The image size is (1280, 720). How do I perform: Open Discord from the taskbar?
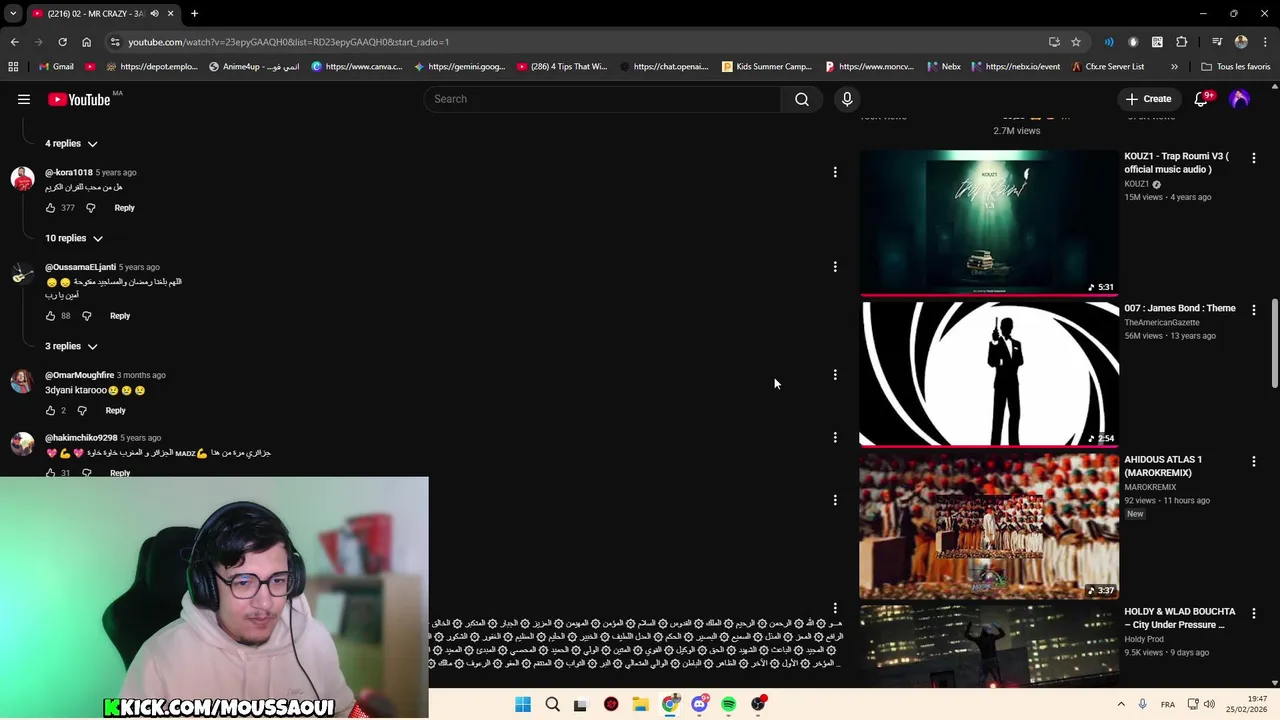(699, 704)
